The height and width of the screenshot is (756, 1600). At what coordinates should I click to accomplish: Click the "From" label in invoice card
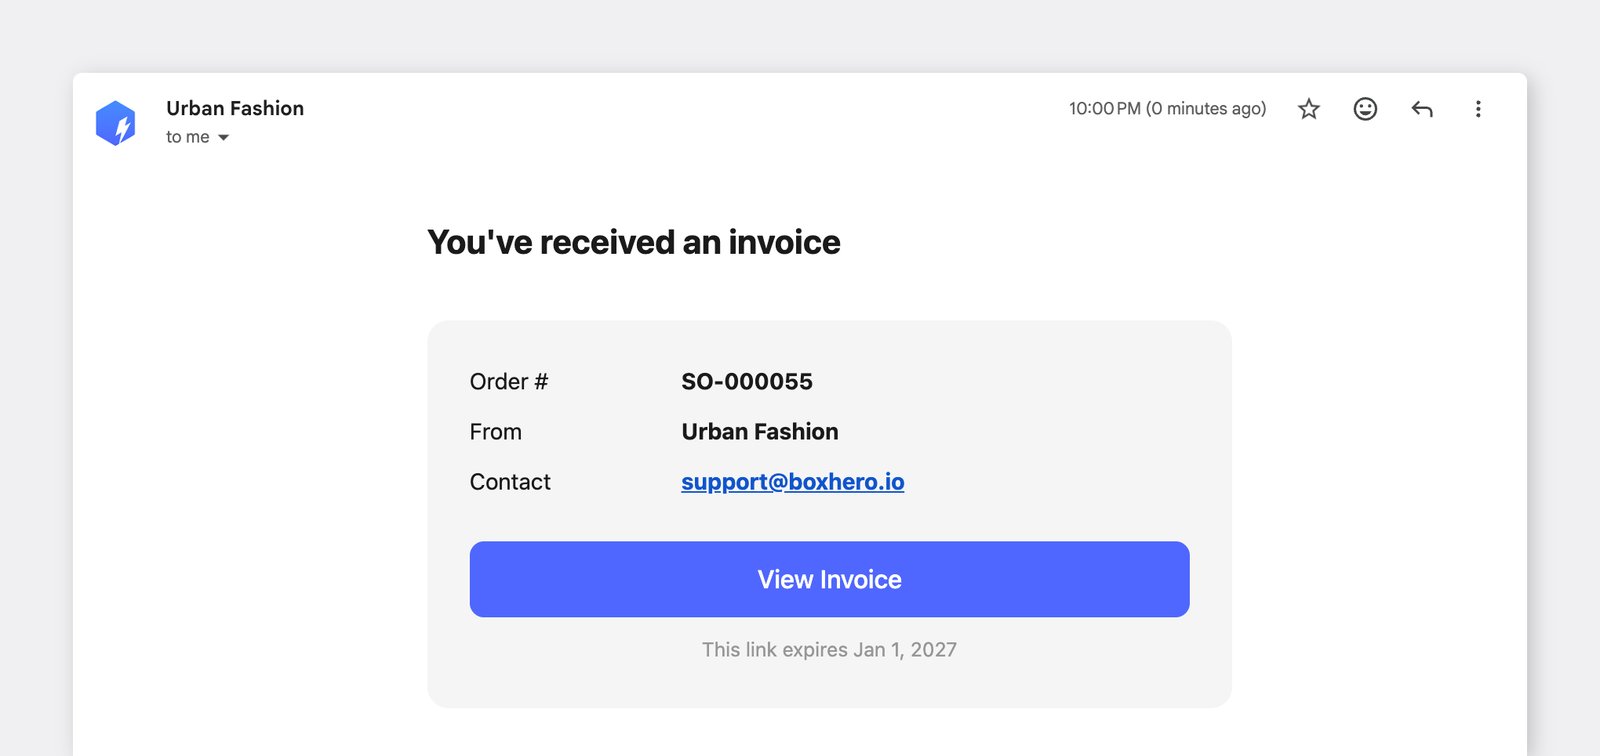[496, 432]
